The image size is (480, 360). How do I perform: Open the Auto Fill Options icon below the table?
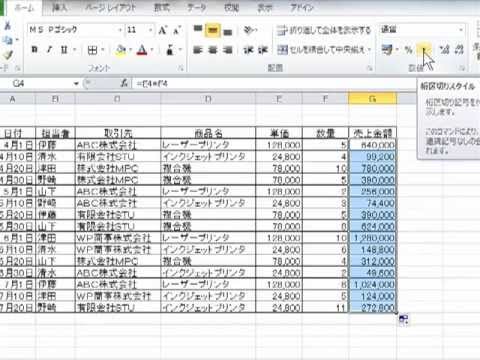pyautogui.click(x=403, y=320)
